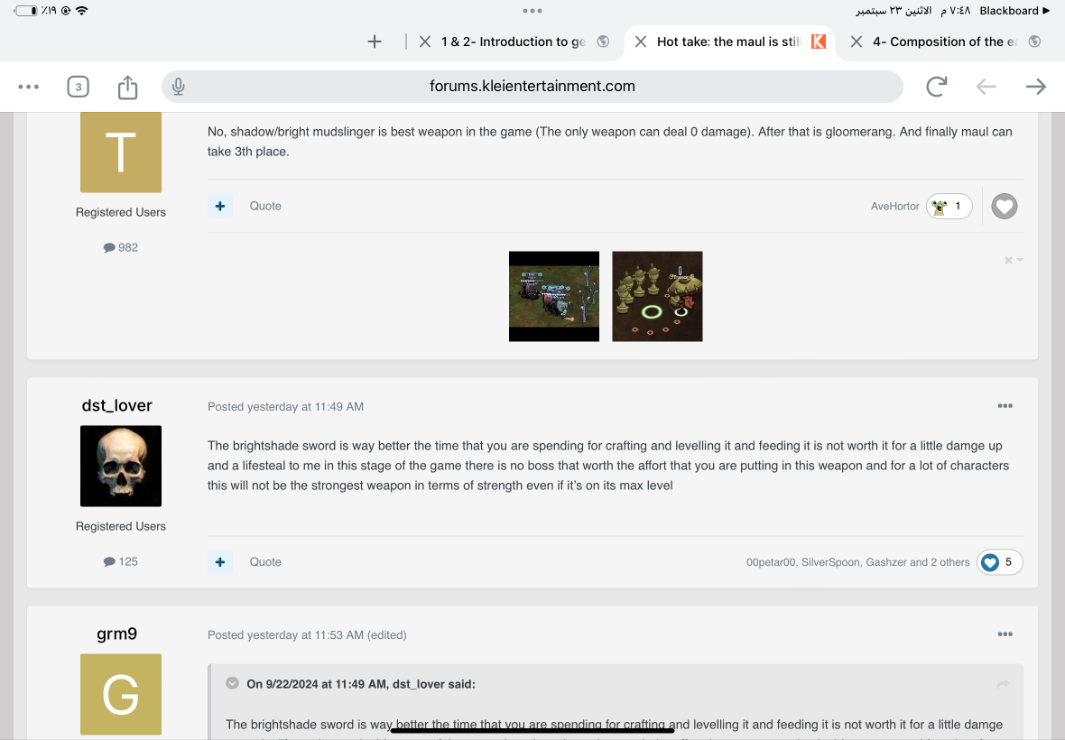Click Quote under dst_lover's post

click(x=266, y=562)
